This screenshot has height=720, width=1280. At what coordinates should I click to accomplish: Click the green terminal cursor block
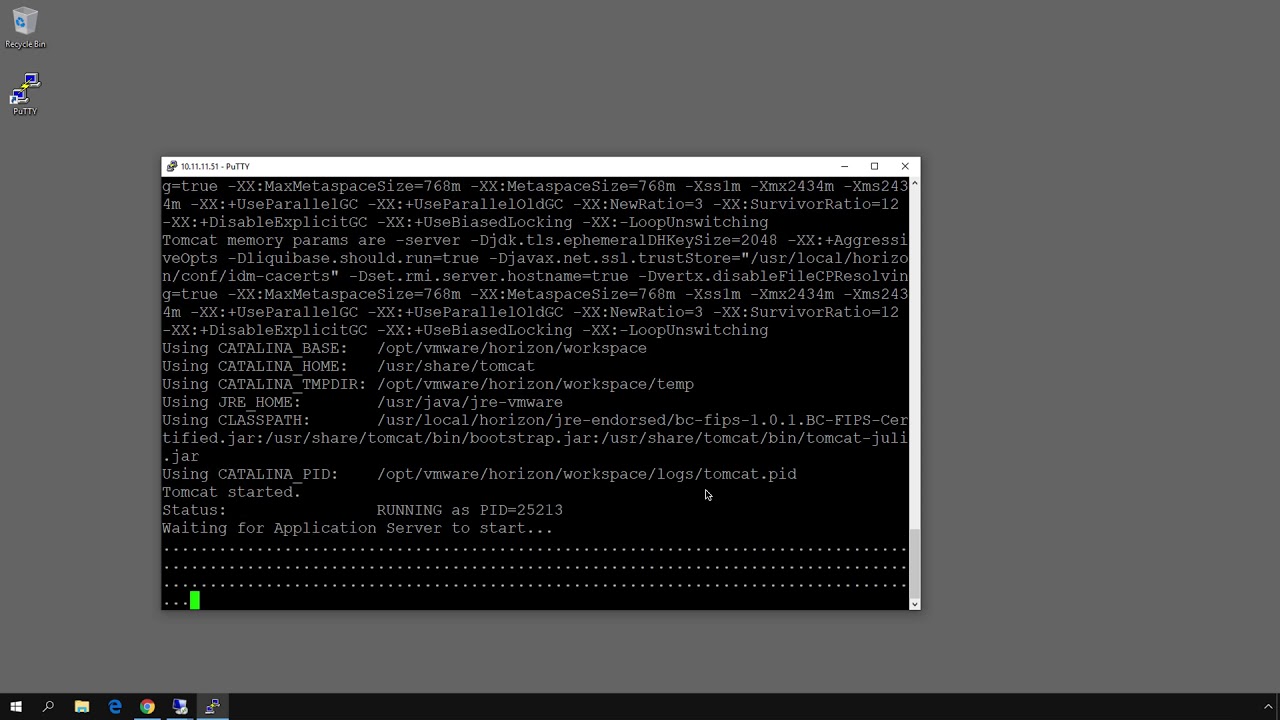pyautogui.click(x=195, y=600)
